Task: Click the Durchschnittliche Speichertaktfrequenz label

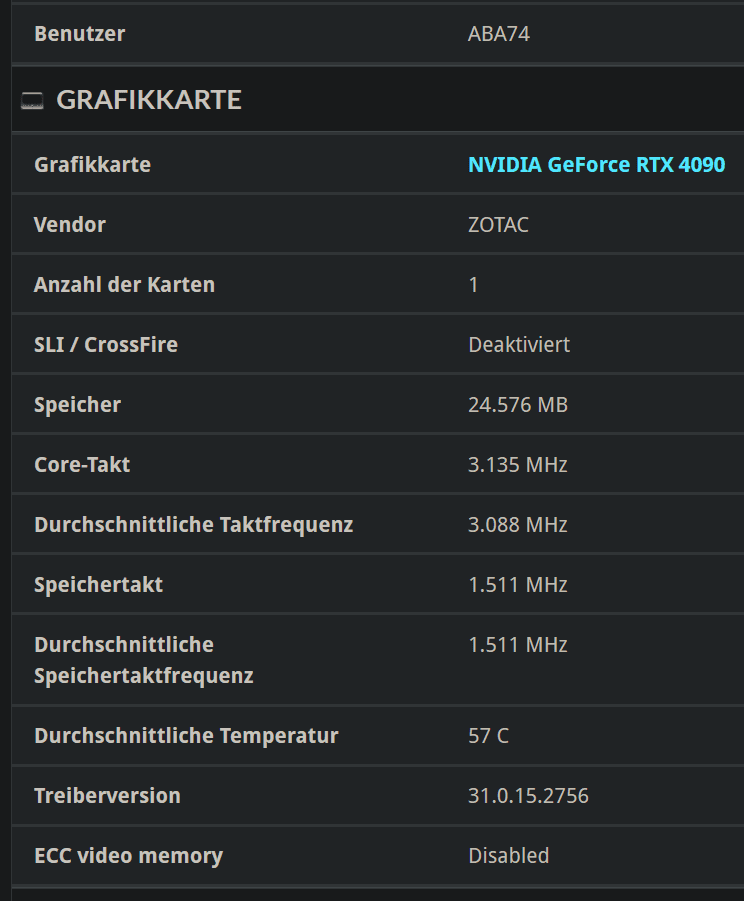Action: click(x=143, y=660)
